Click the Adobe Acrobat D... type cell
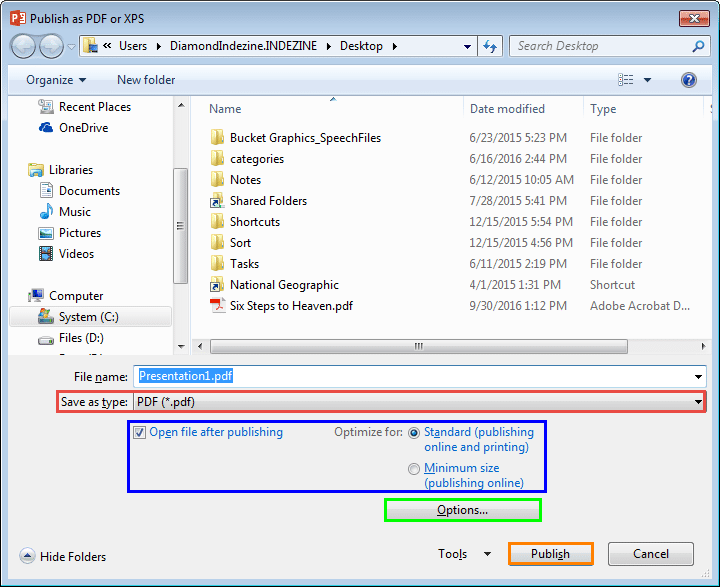The height and width of the screenshot is (587, 720). click(640, 306)
